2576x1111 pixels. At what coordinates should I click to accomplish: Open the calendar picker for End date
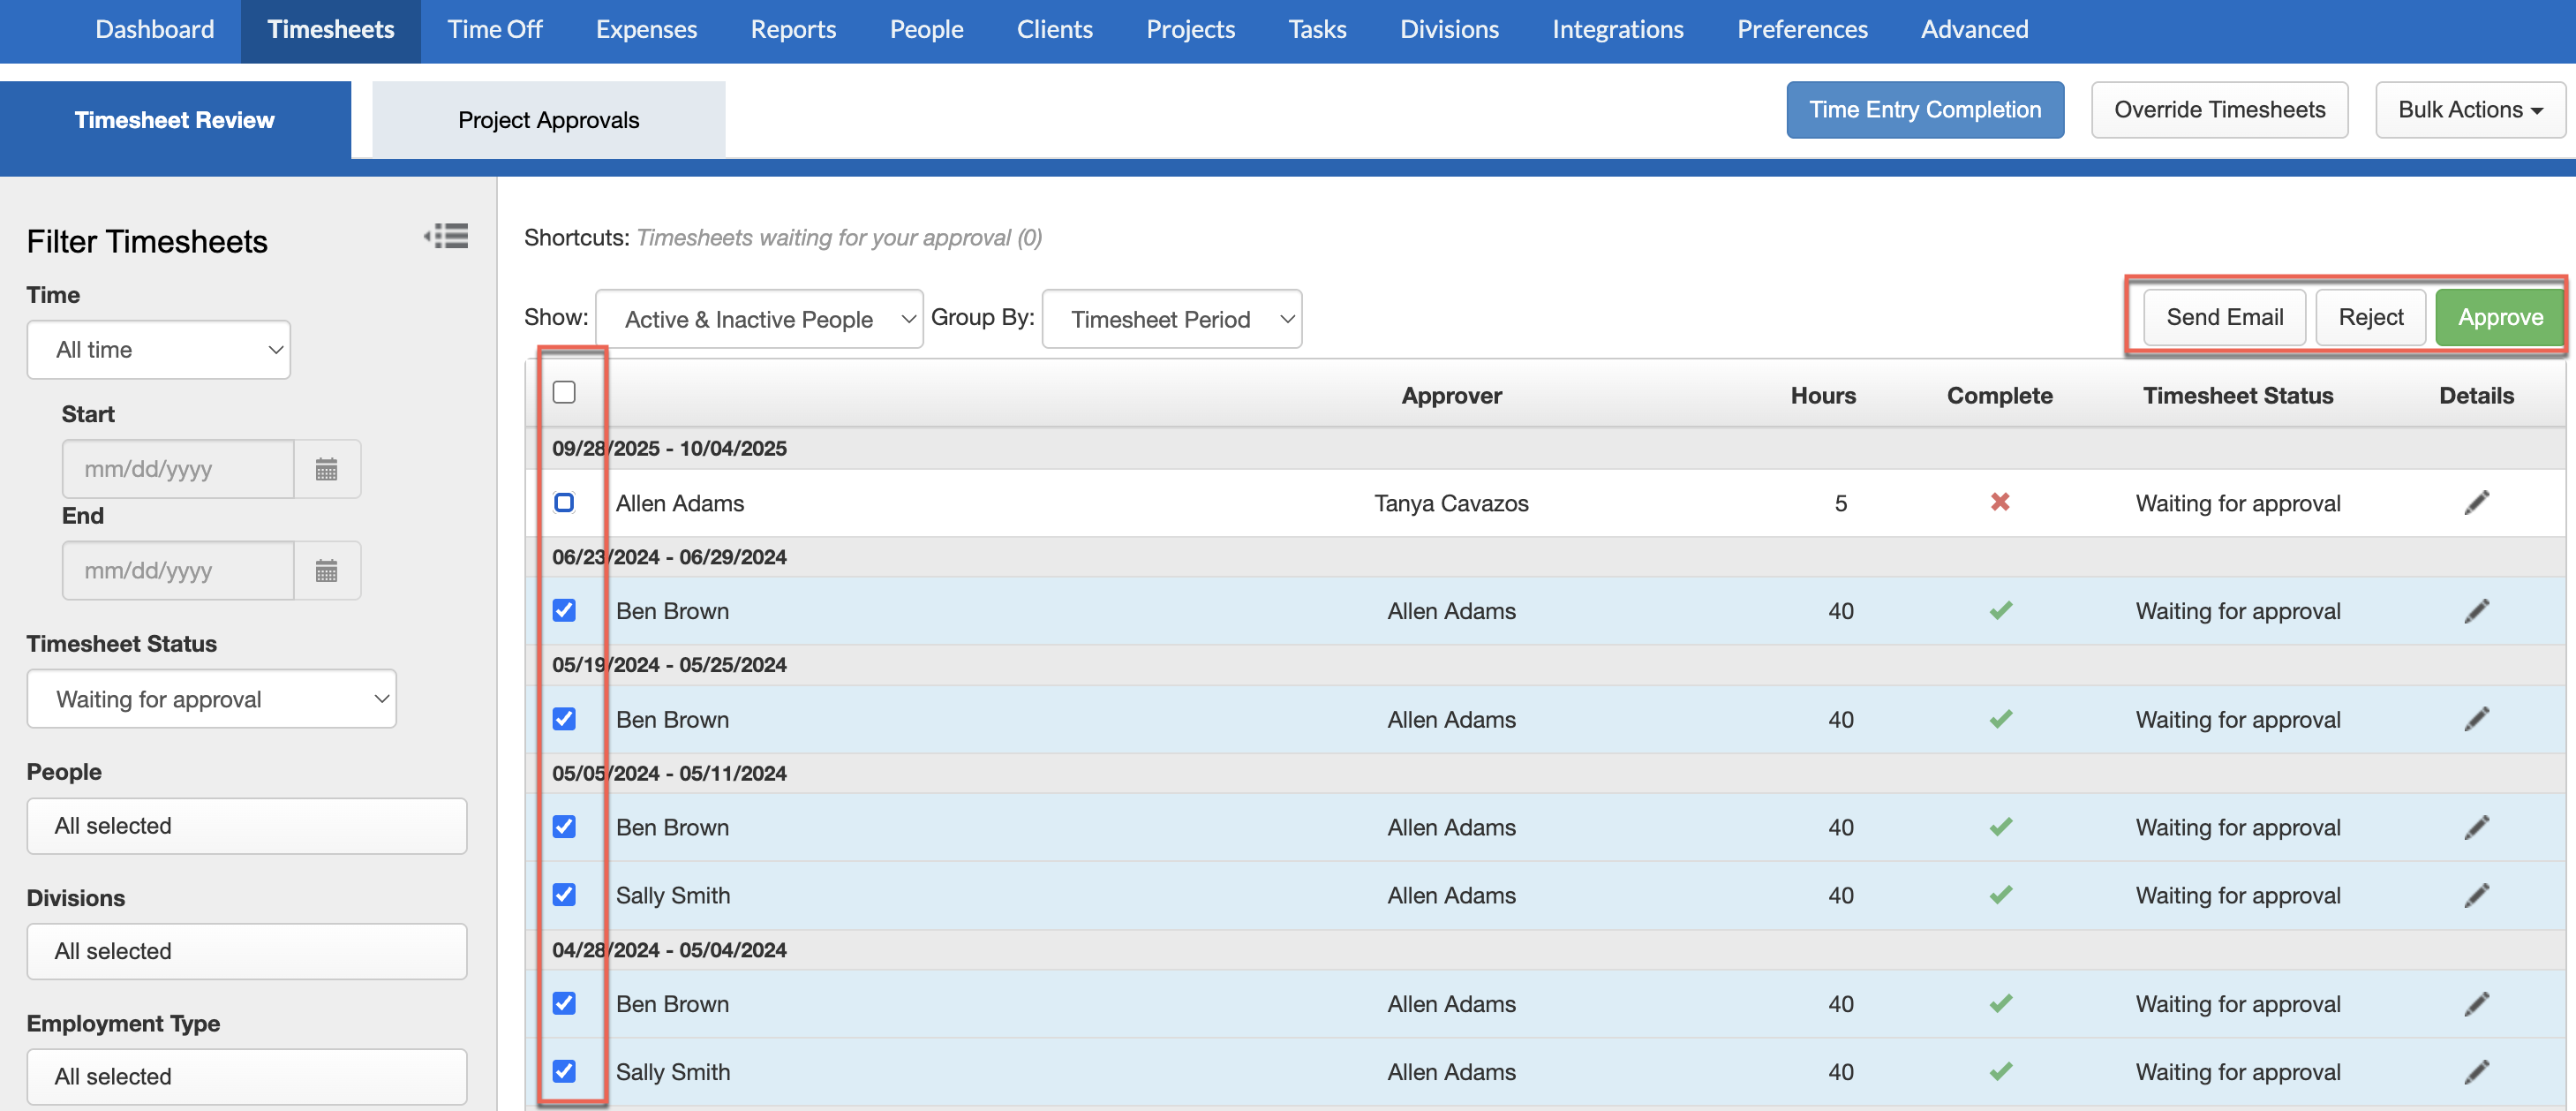tap(327, 570)
